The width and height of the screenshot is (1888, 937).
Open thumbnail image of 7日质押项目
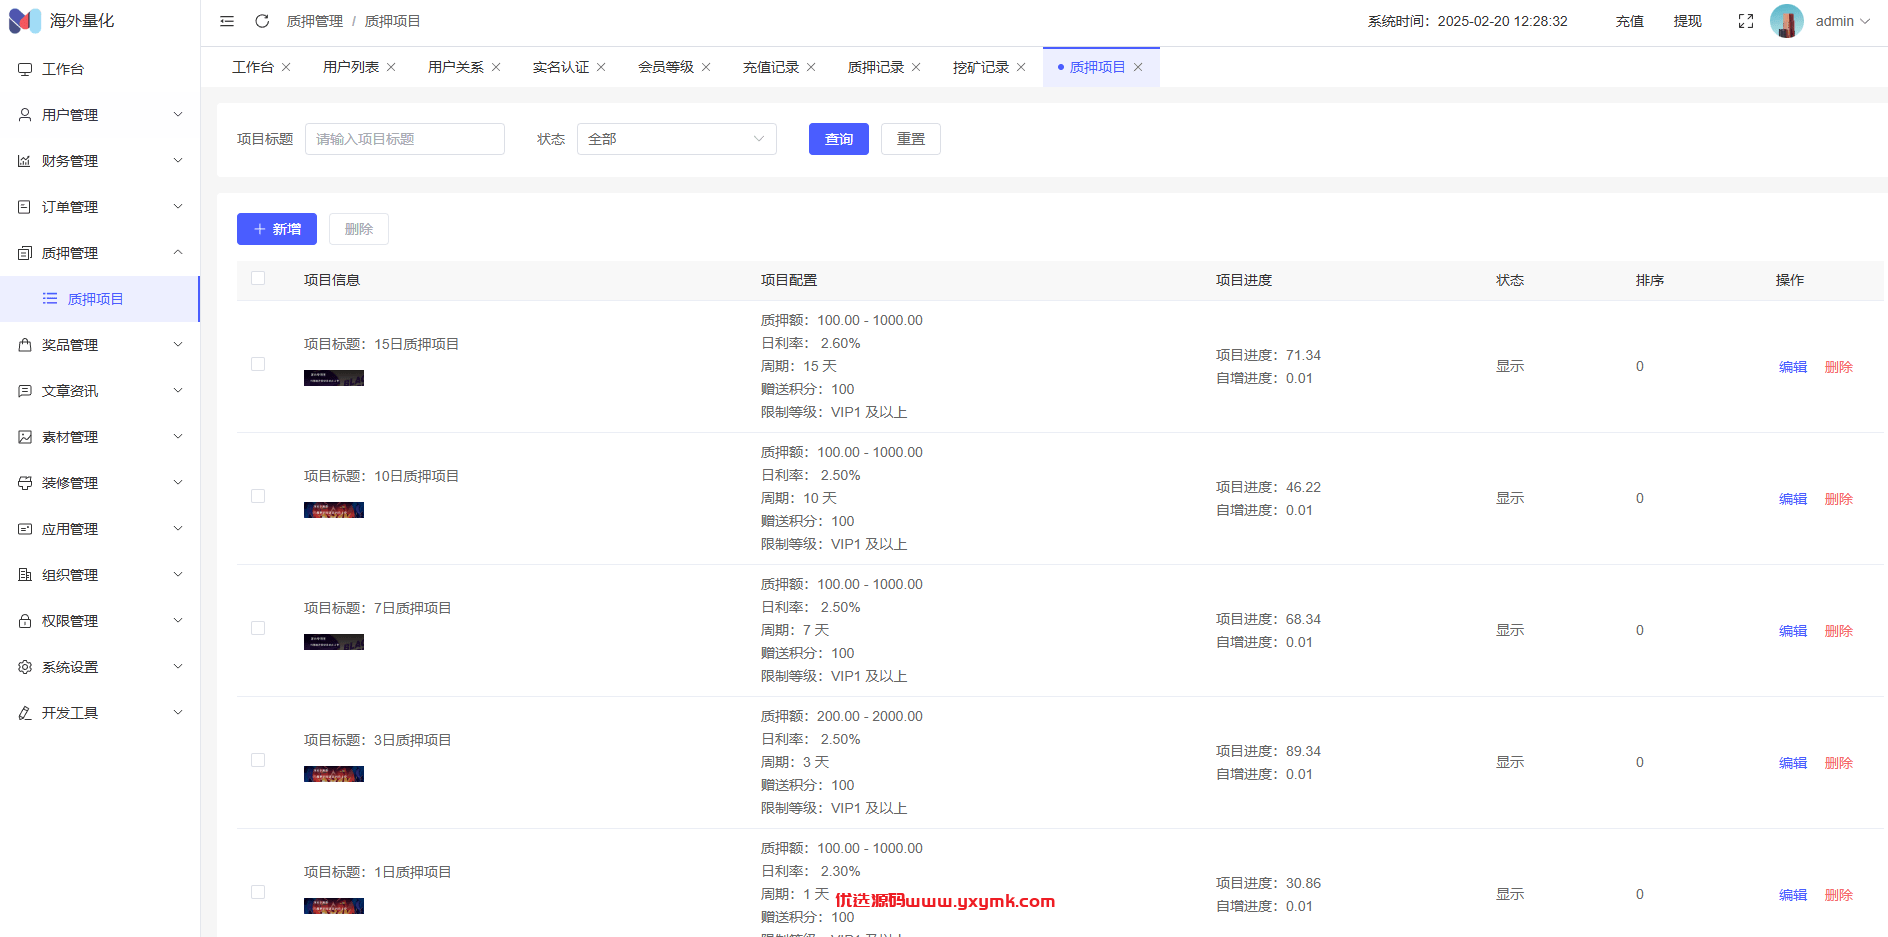pyautogui.click(x=334, y=642)
